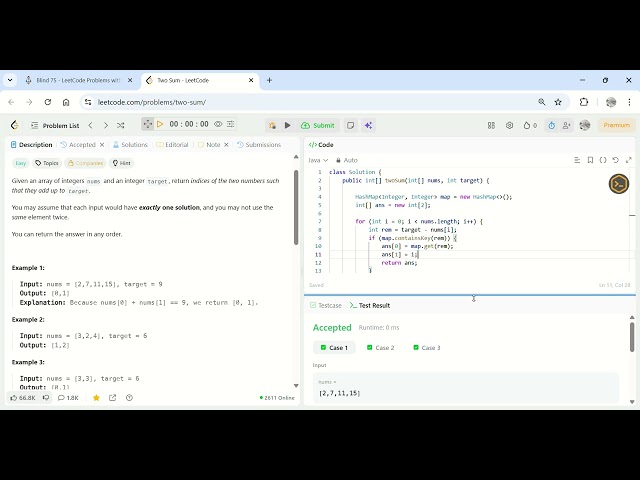Share the problem via share icon
This screenshot has height=480, width=640.
tap(113, 398)
